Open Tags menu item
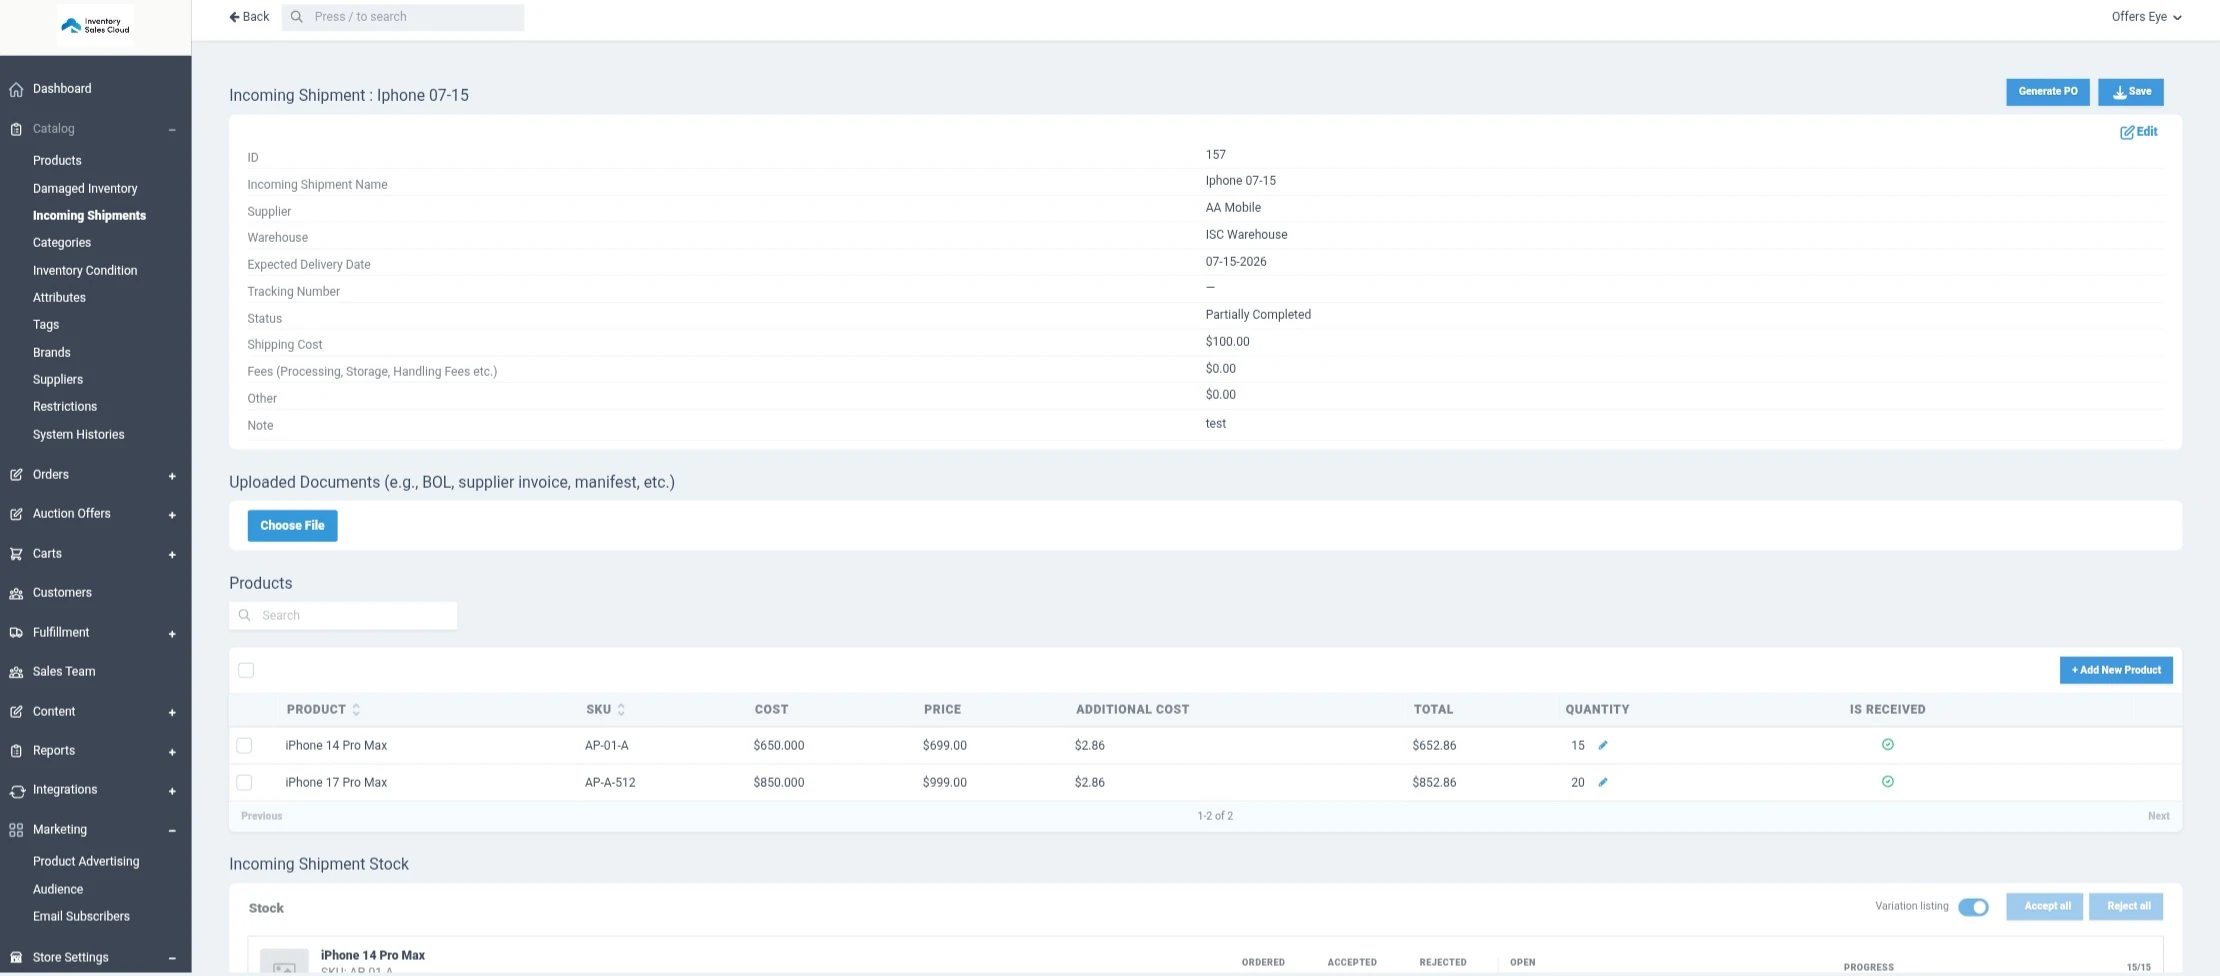Screen dimensions: 2220x976 pyautogui.click(x=46, y=325)
